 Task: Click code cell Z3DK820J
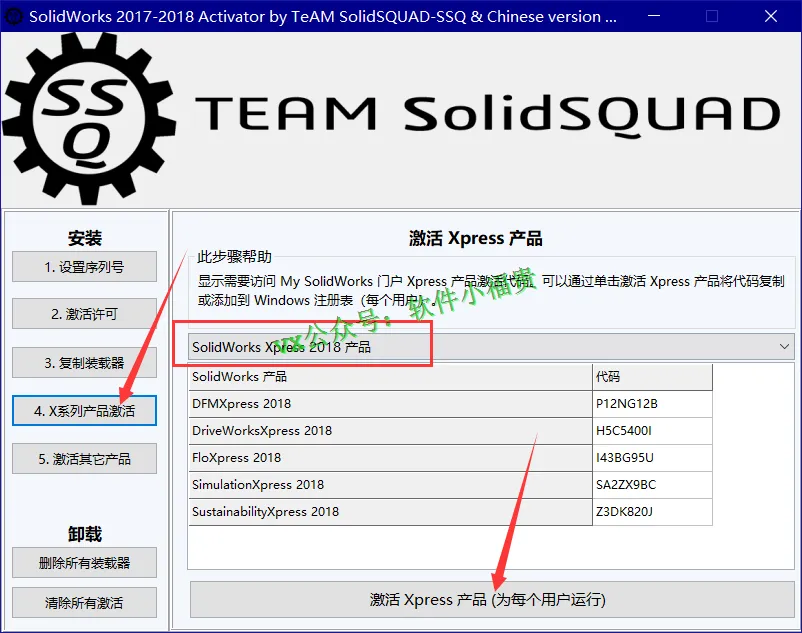point(652,512)
